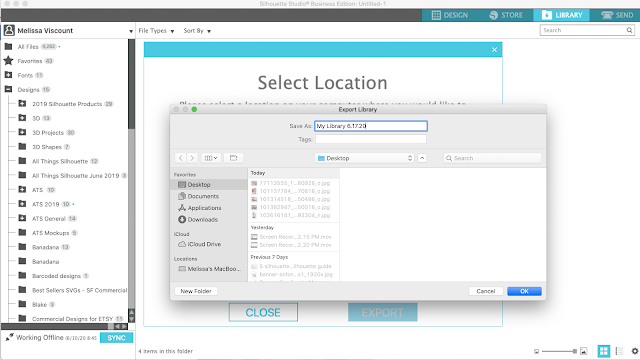
Task: Select the LIBRARY tab
Action: click(562, 15)
